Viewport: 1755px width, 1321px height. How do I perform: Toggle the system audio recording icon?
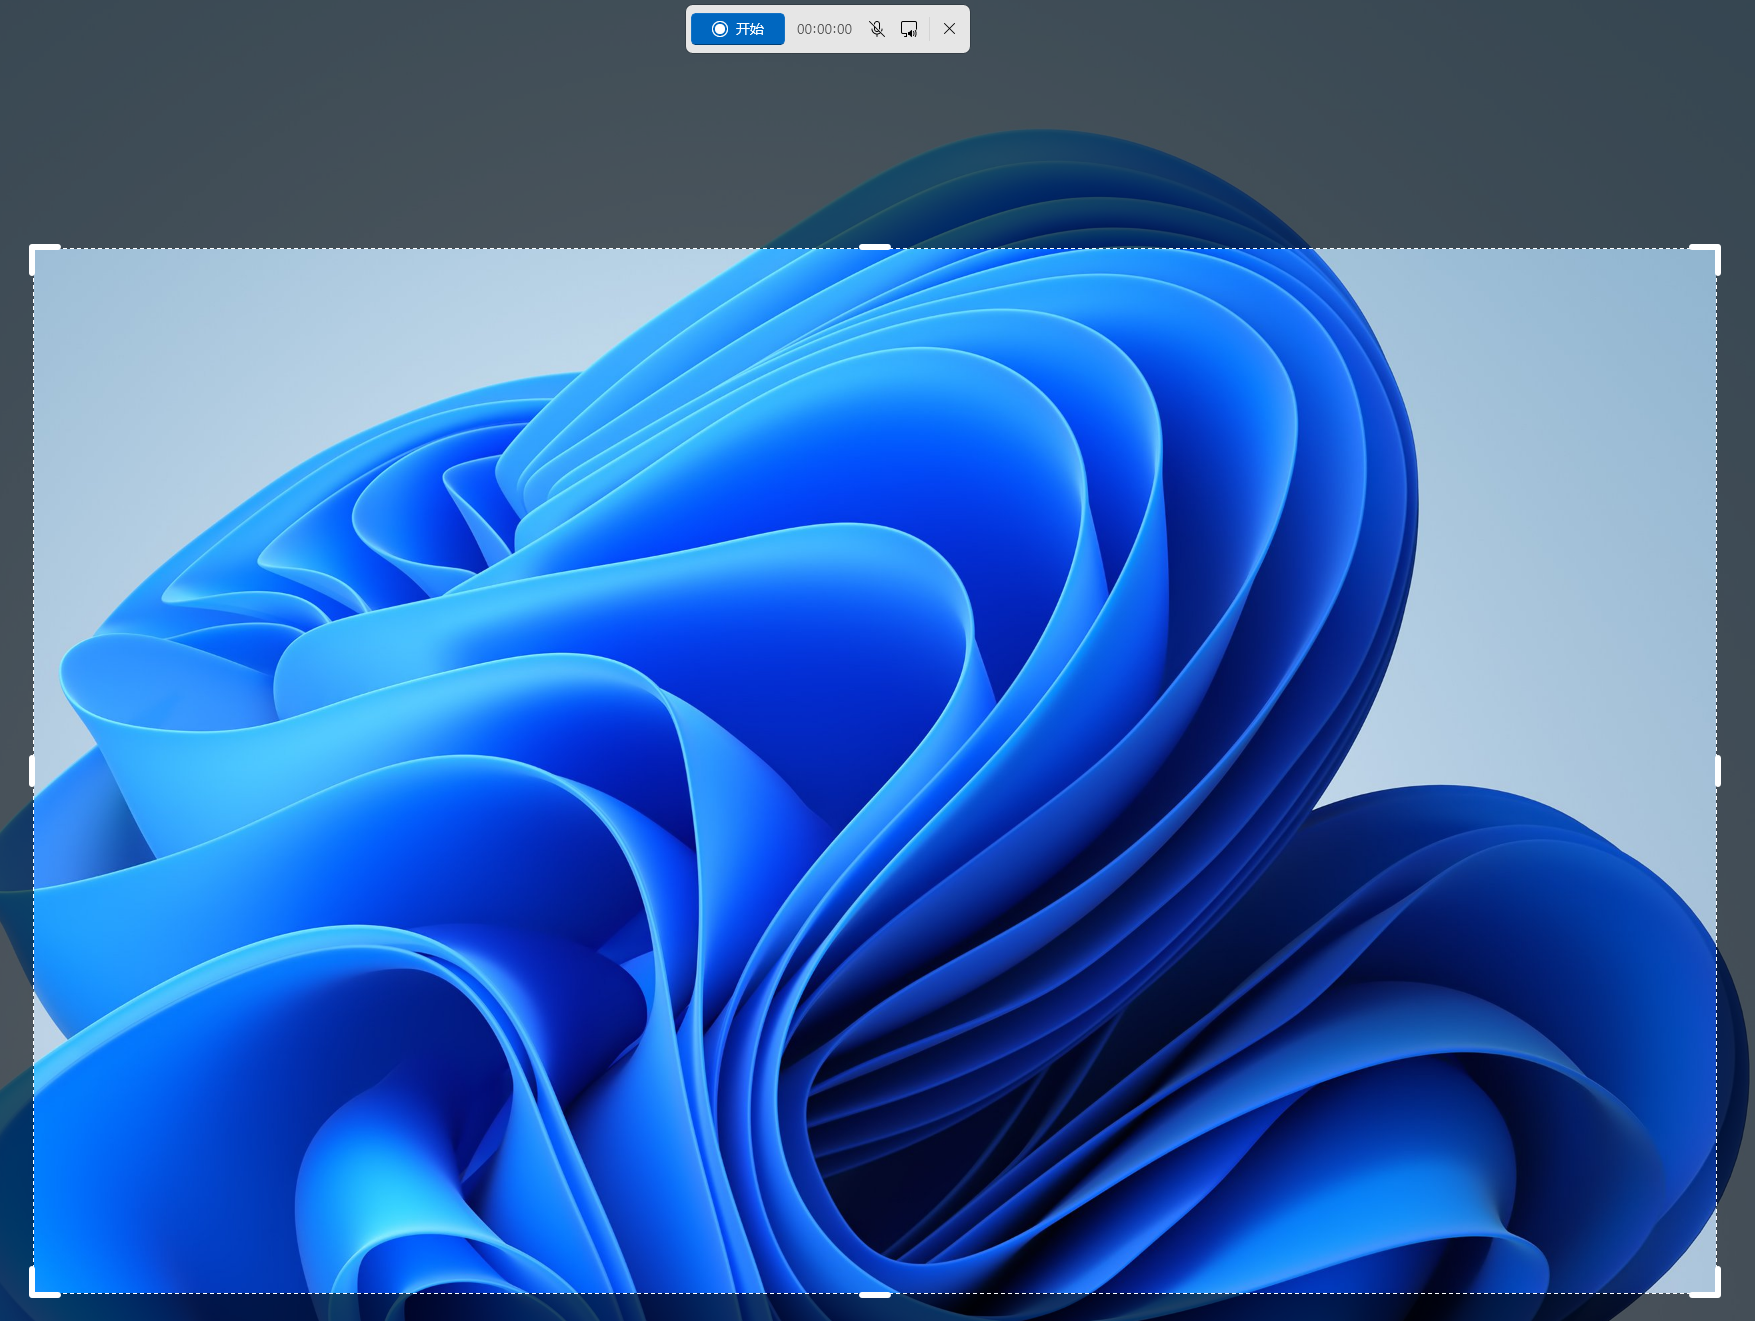(909, 29)
